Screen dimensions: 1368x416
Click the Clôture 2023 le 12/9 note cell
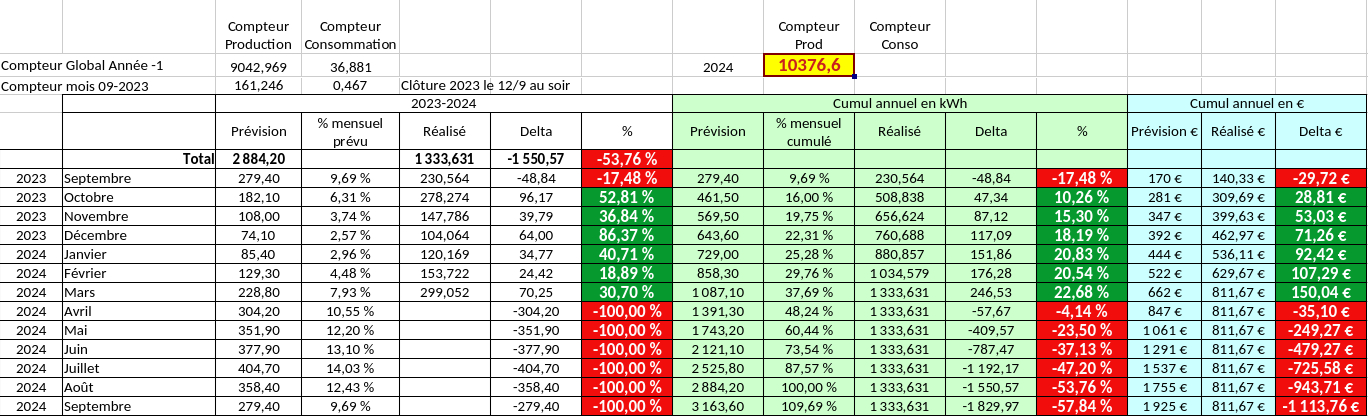point(484,86)
